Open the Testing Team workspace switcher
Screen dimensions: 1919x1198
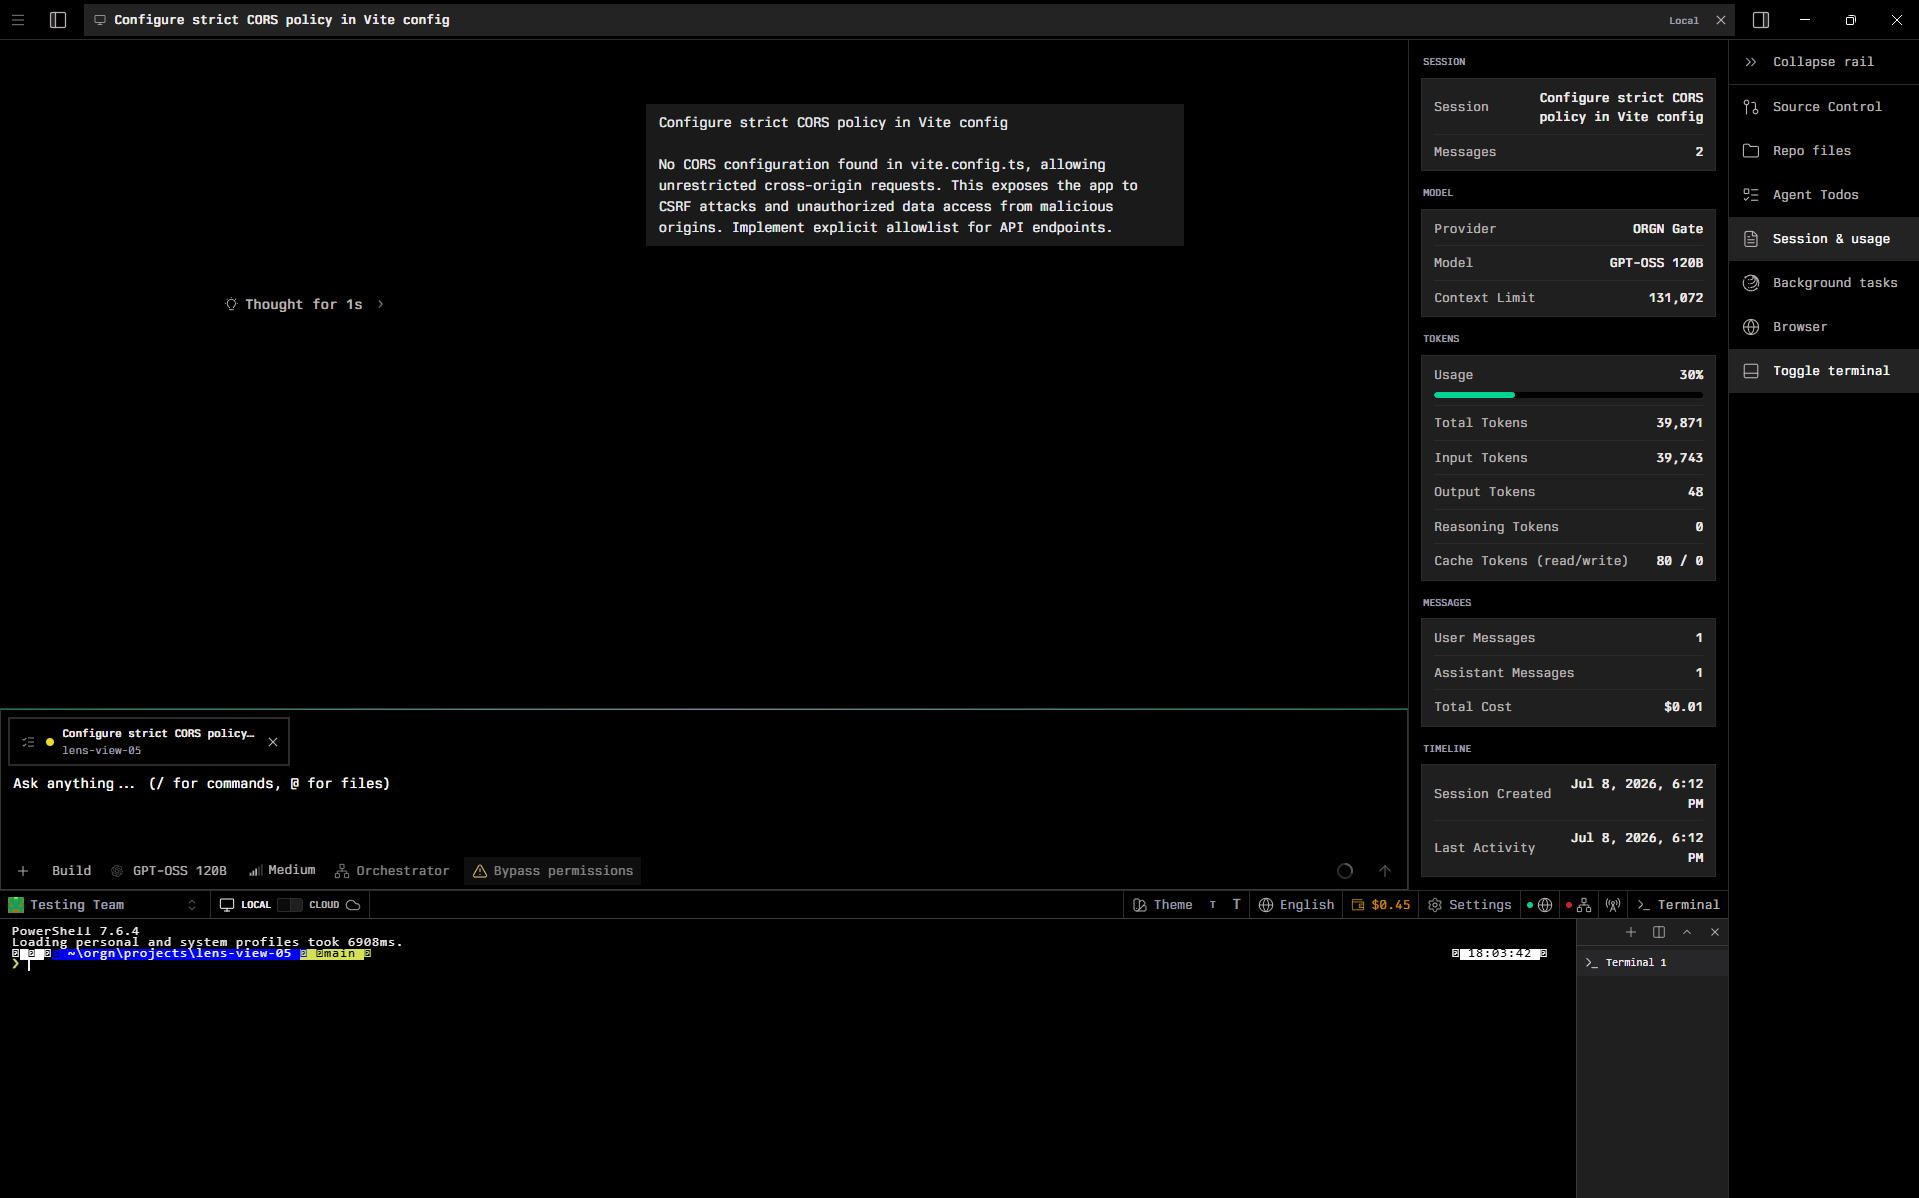coord(103,905)
